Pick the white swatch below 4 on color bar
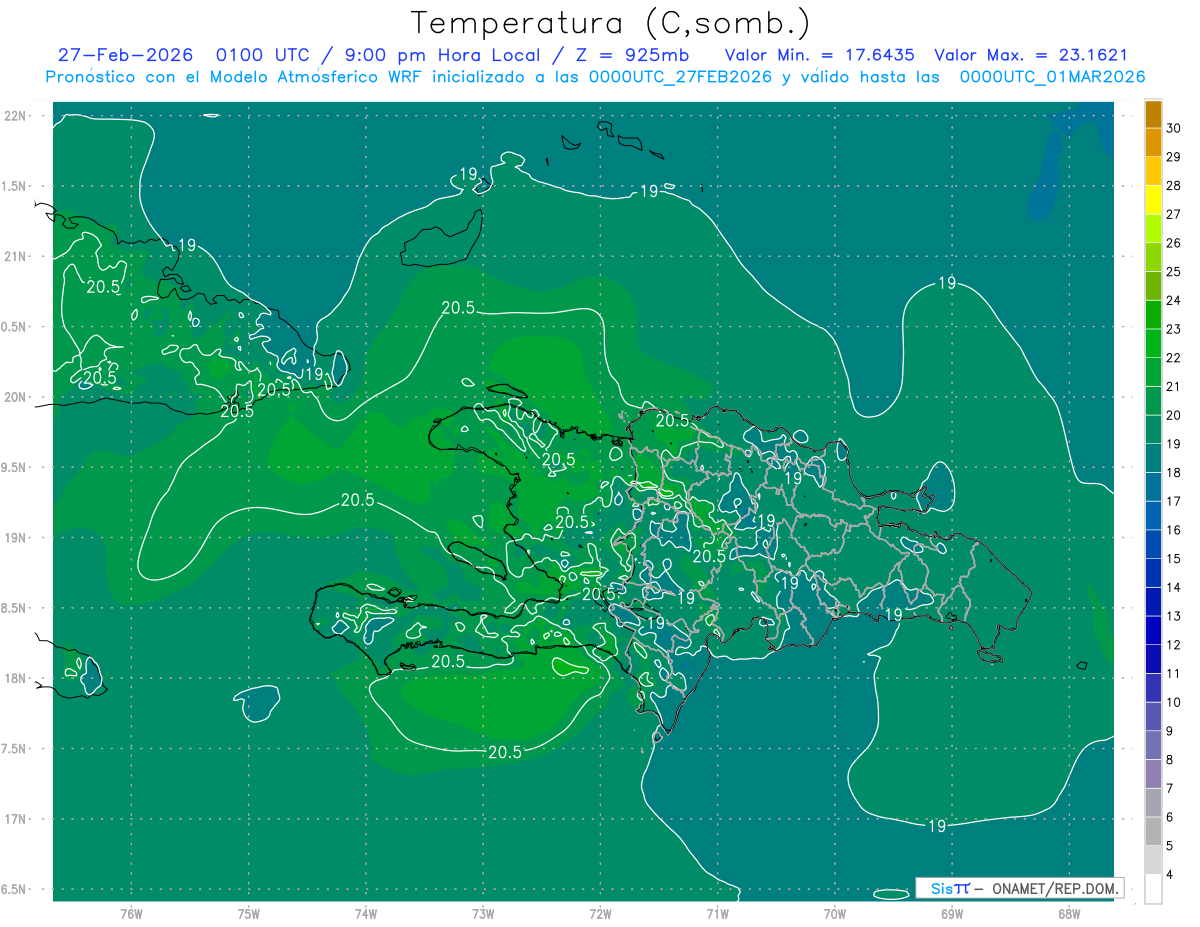 [1153, 889]
